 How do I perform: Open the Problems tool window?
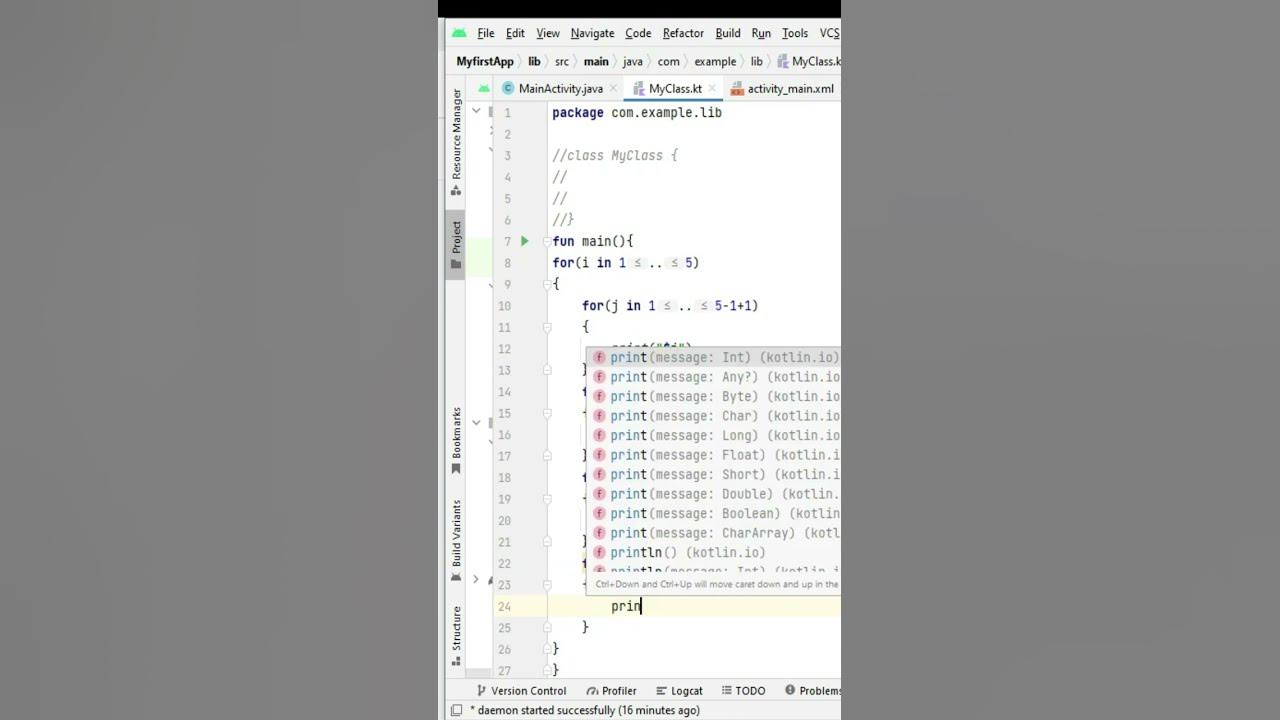point(813,691)
